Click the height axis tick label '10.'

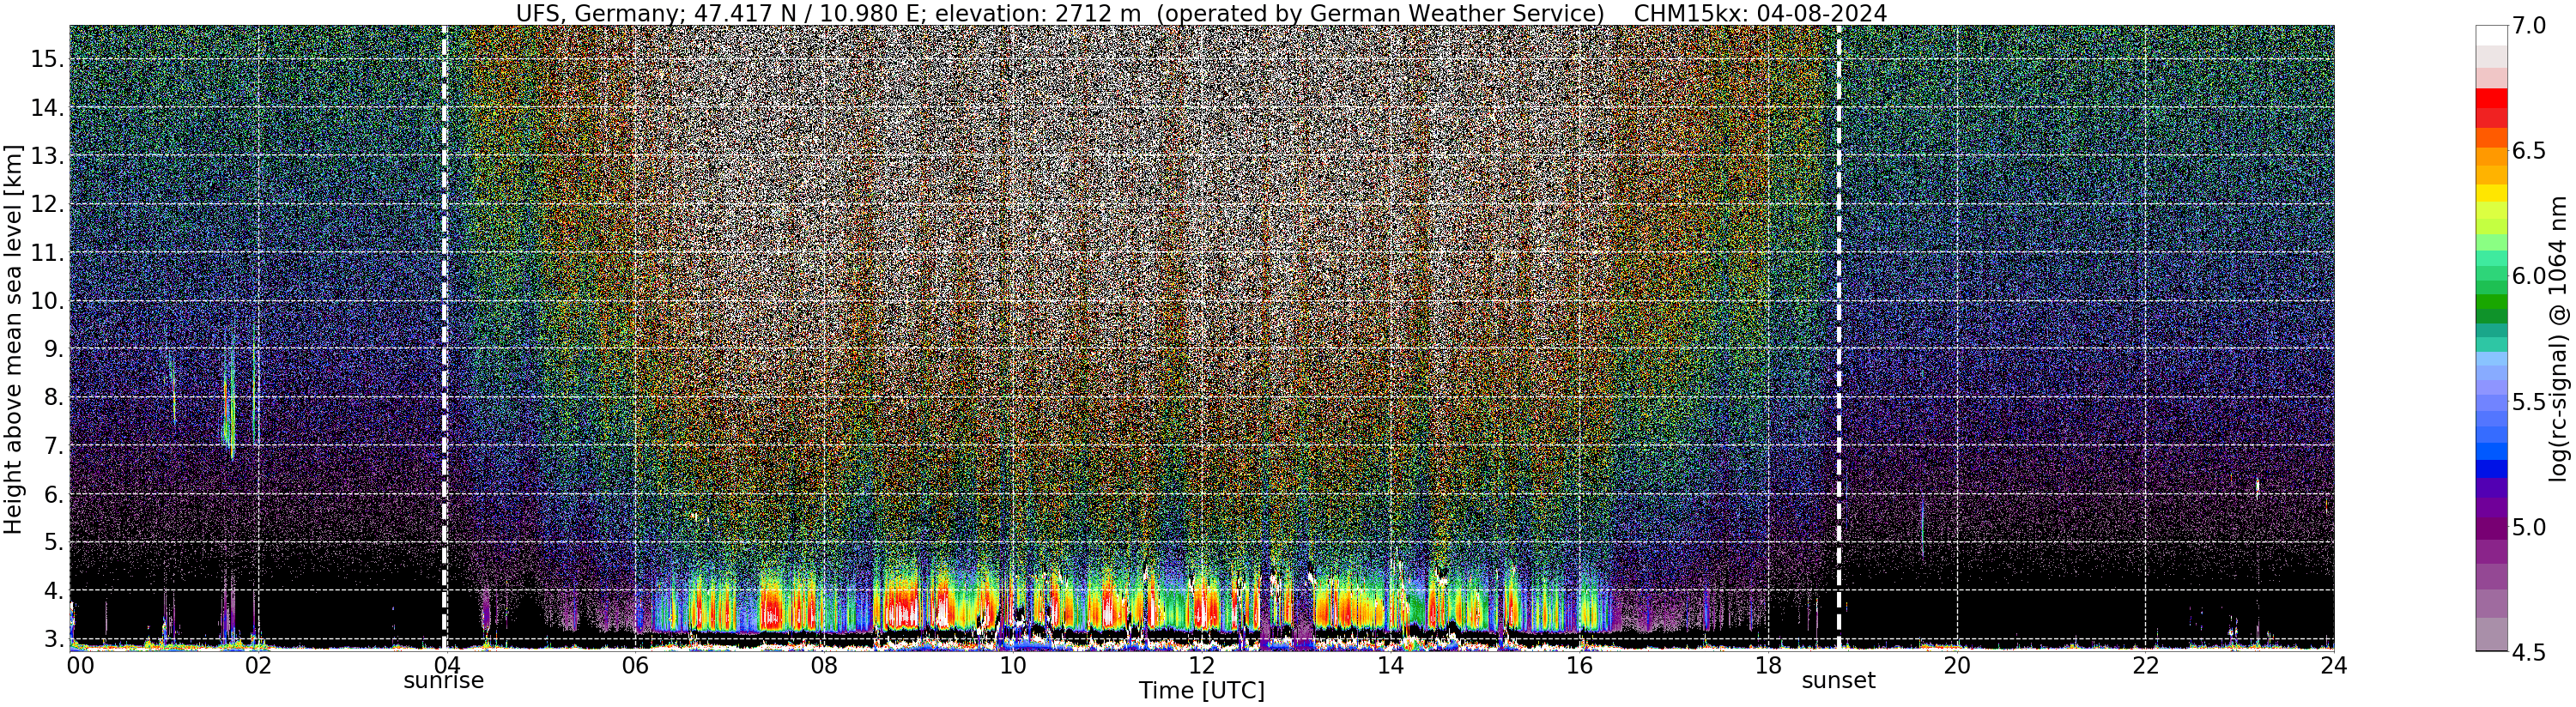(47, 301)
